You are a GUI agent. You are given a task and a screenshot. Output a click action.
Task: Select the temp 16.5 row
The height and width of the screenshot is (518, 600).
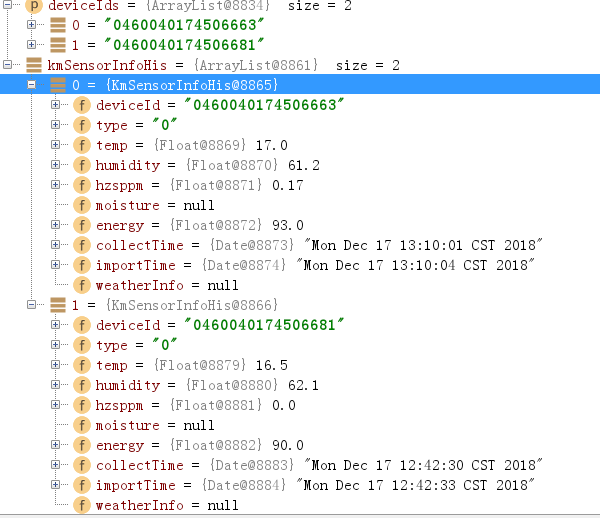click(x=300, y=365)
